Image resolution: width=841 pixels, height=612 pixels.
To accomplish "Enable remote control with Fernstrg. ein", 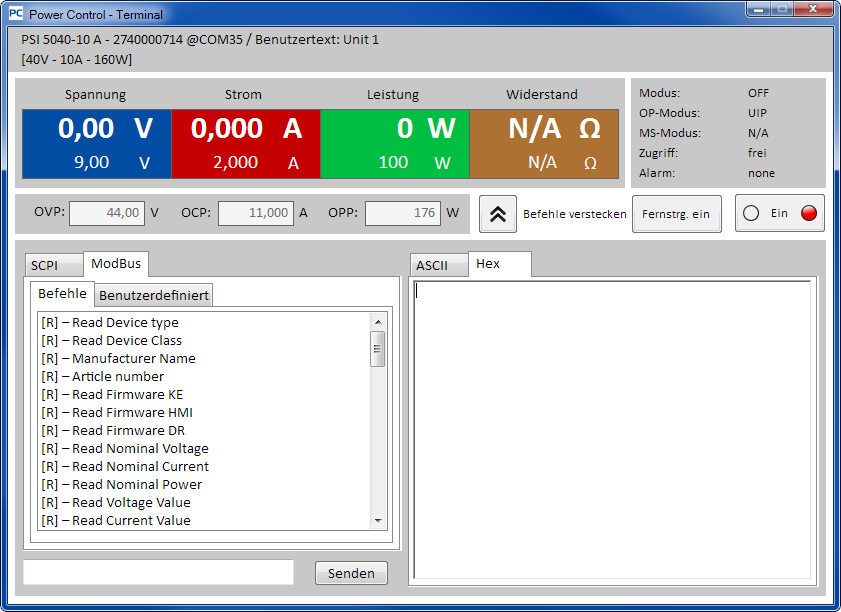I will [676, 214].
